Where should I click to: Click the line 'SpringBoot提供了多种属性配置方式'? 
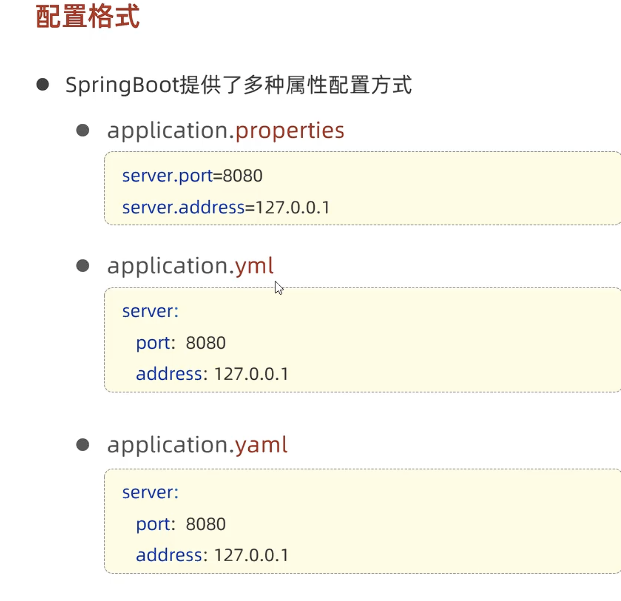[x=238, y=85]
